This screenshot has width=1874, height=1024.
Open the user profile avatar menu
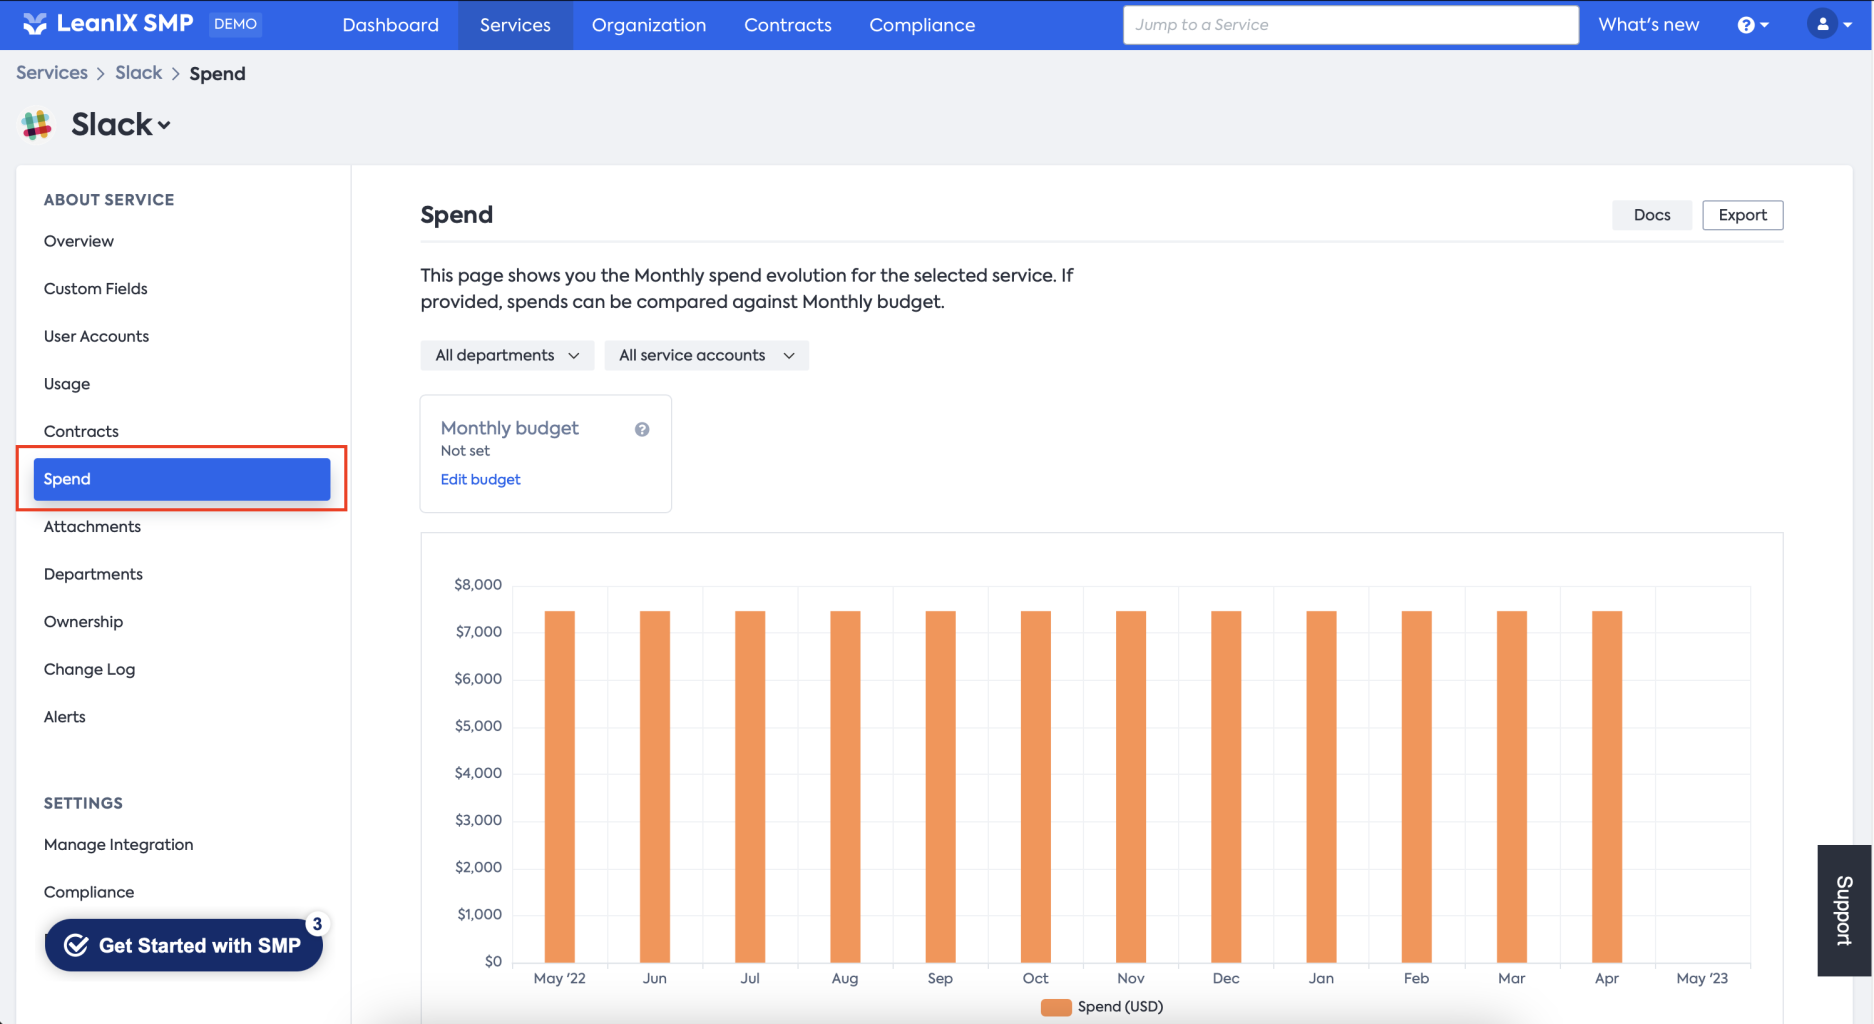1831,24
